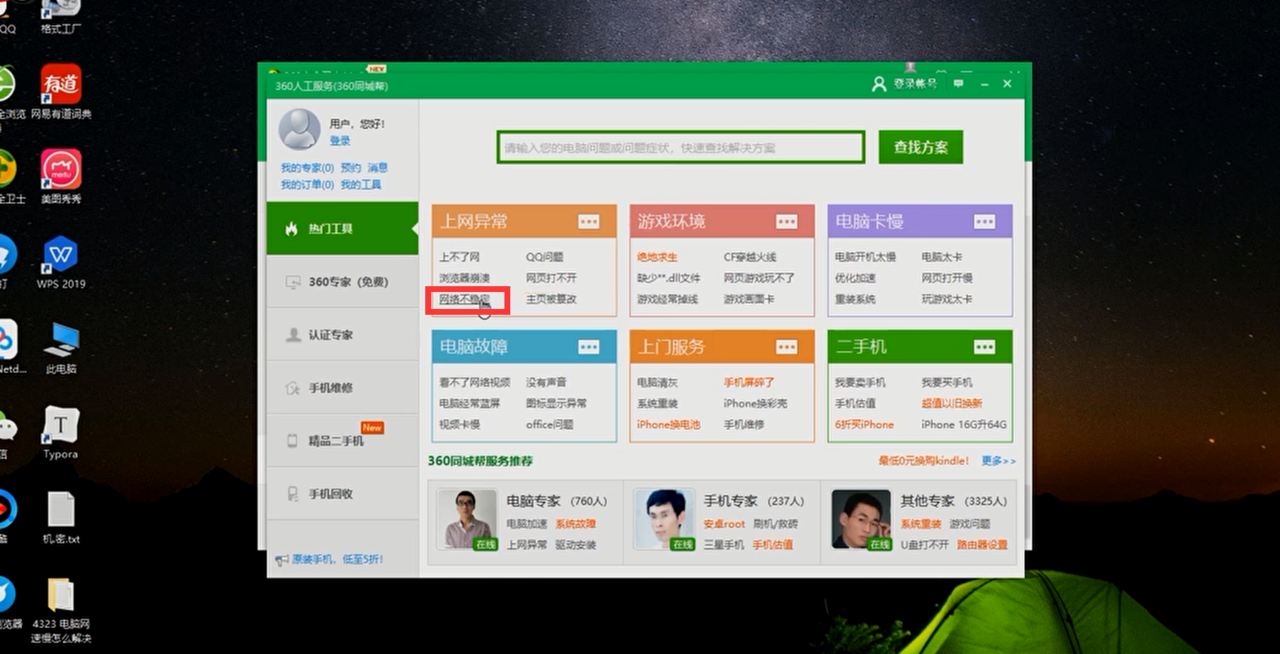Expand the 上门服务 more (…) button
This screenshot has height=654, width=1280.
coord(787,347)
